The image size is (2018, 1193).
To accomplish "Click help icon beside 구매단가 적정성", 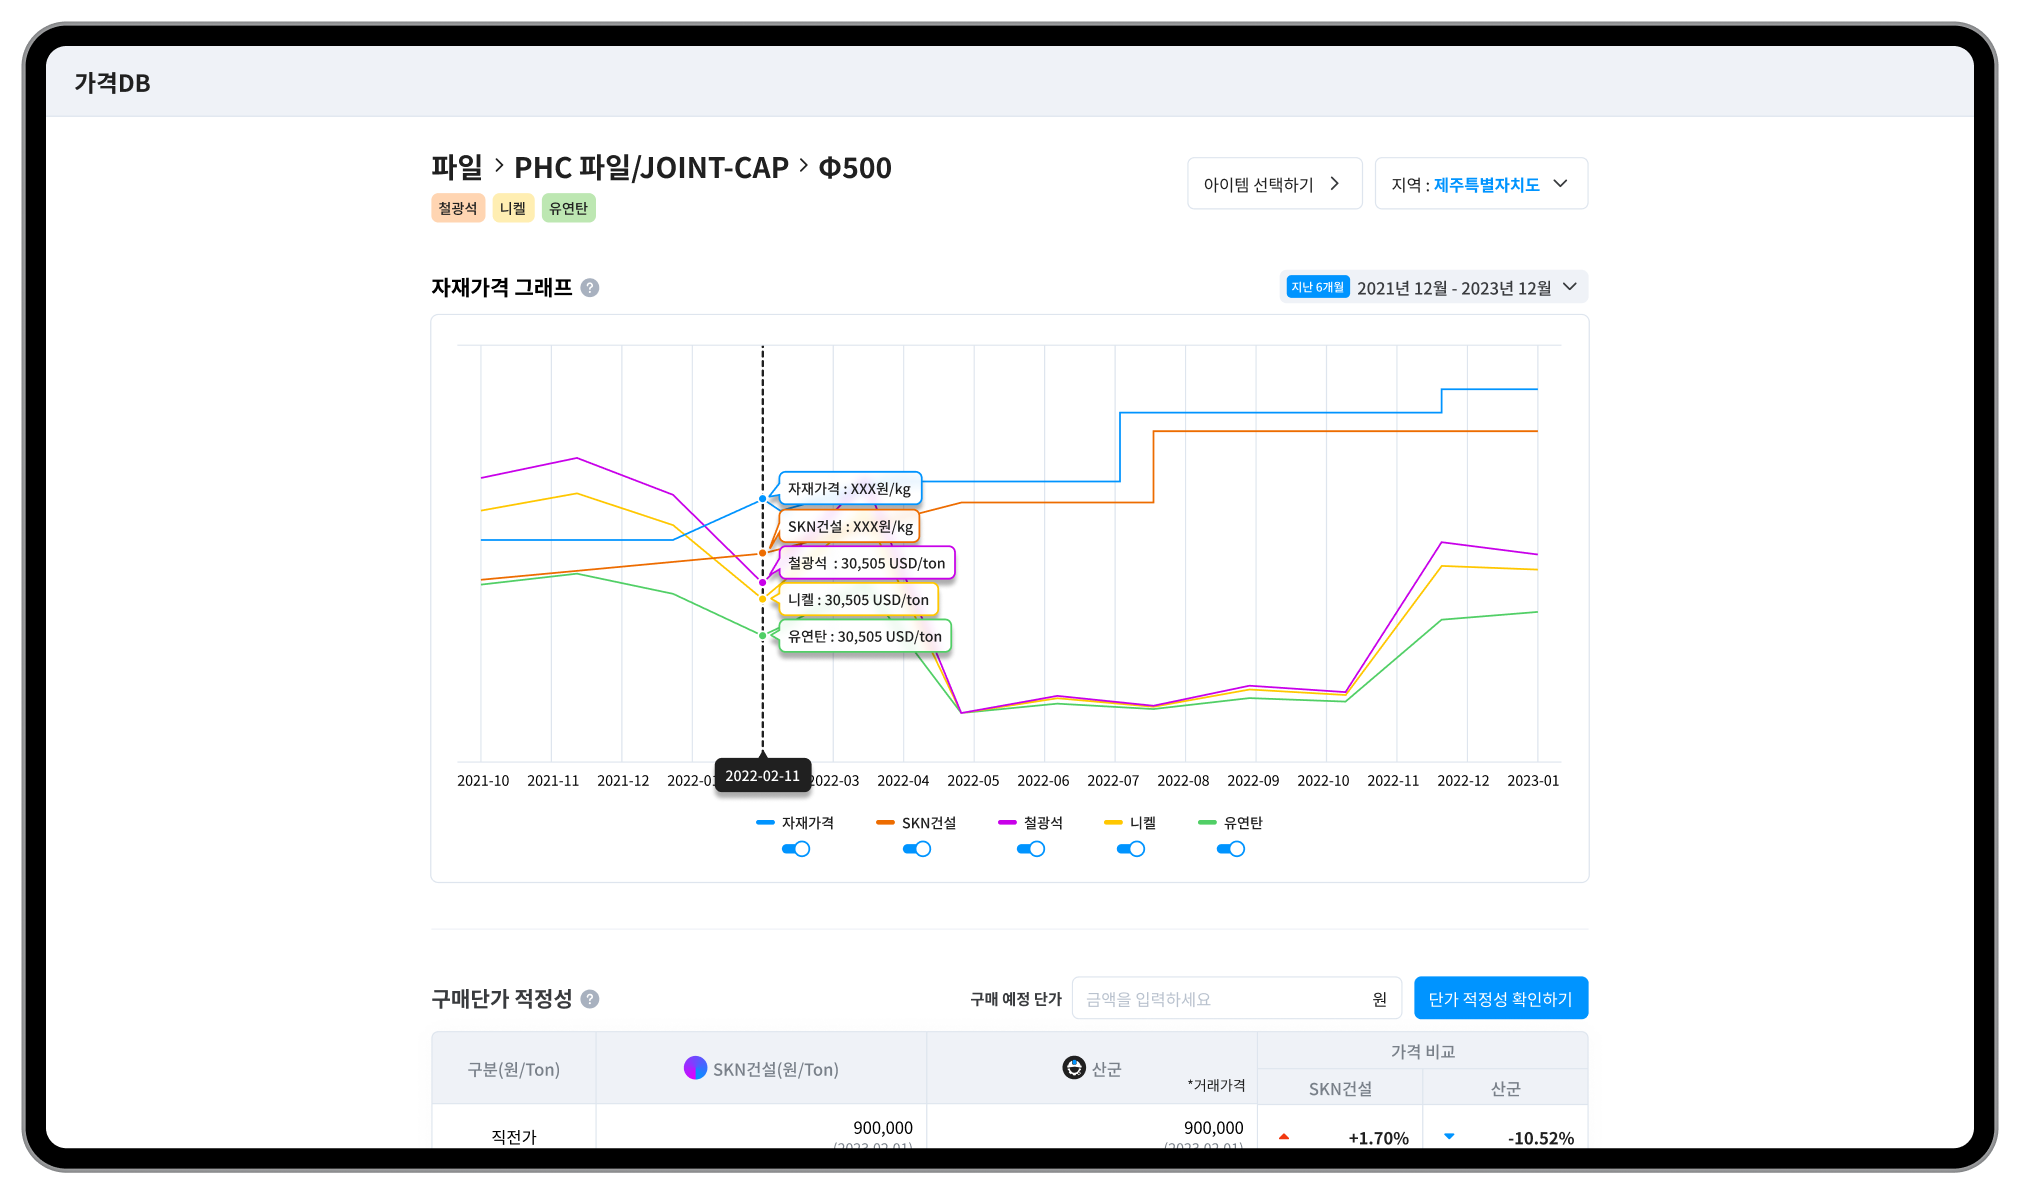I will [590, 999].
